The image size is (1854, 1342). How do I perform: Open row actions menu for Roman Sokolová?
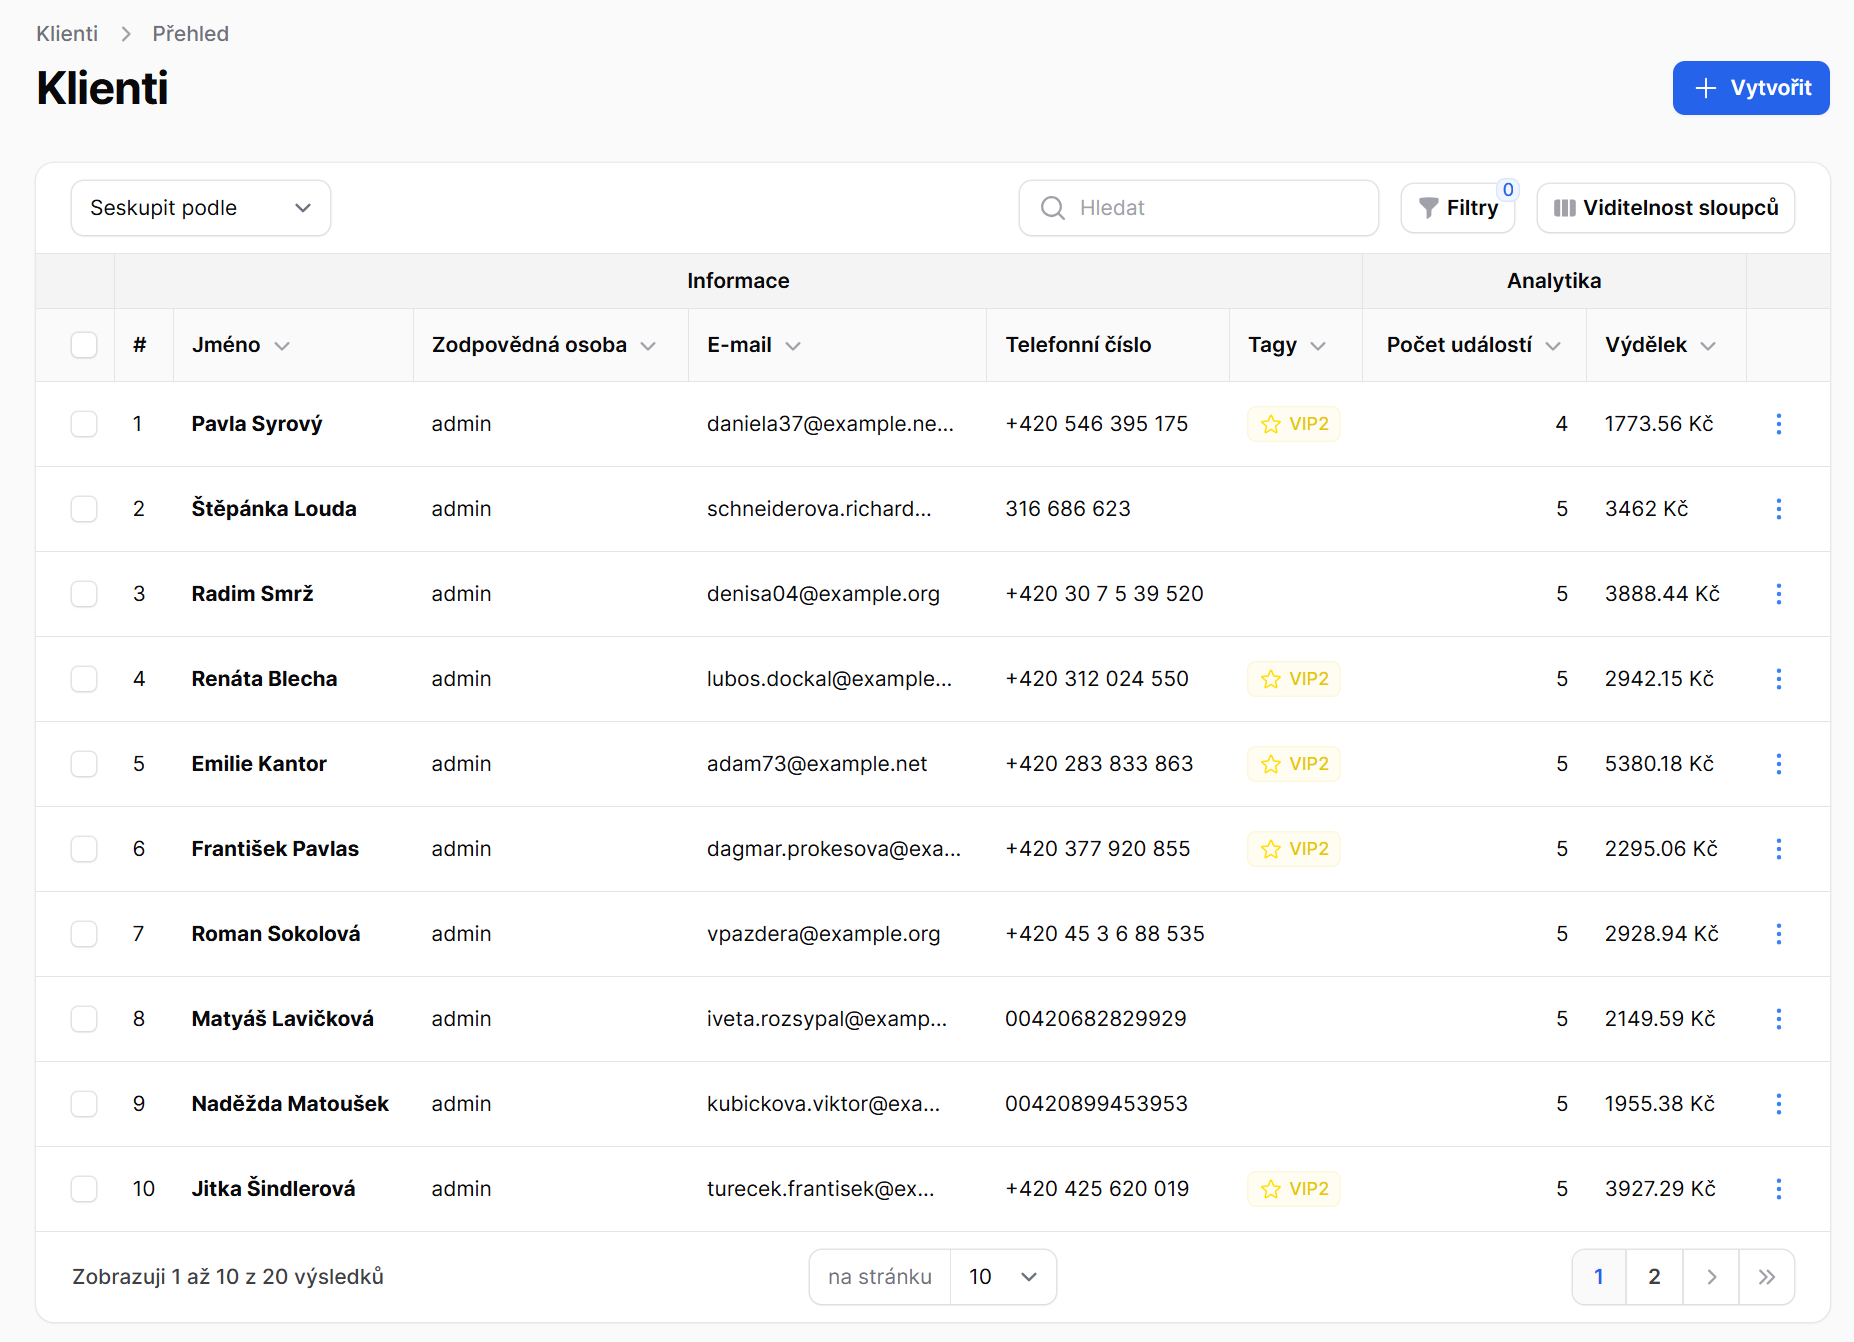click(x=1778, y=934)
